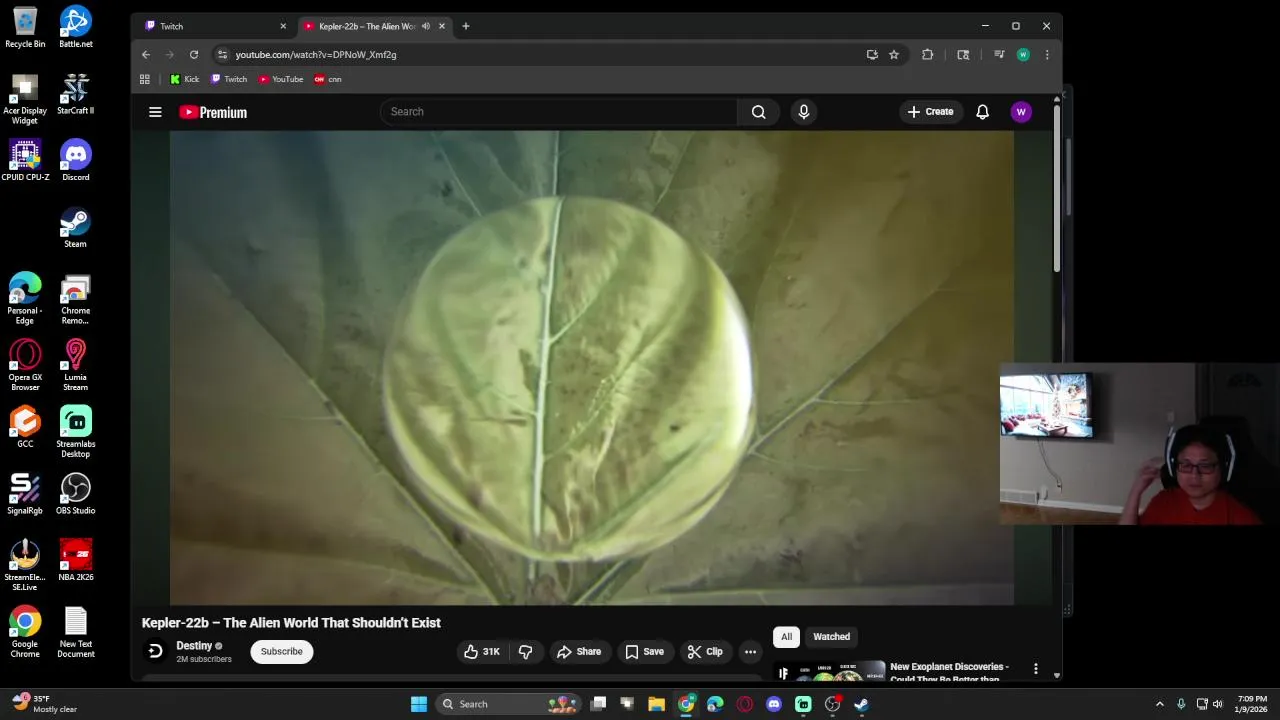Select the All filter chip

786,637
